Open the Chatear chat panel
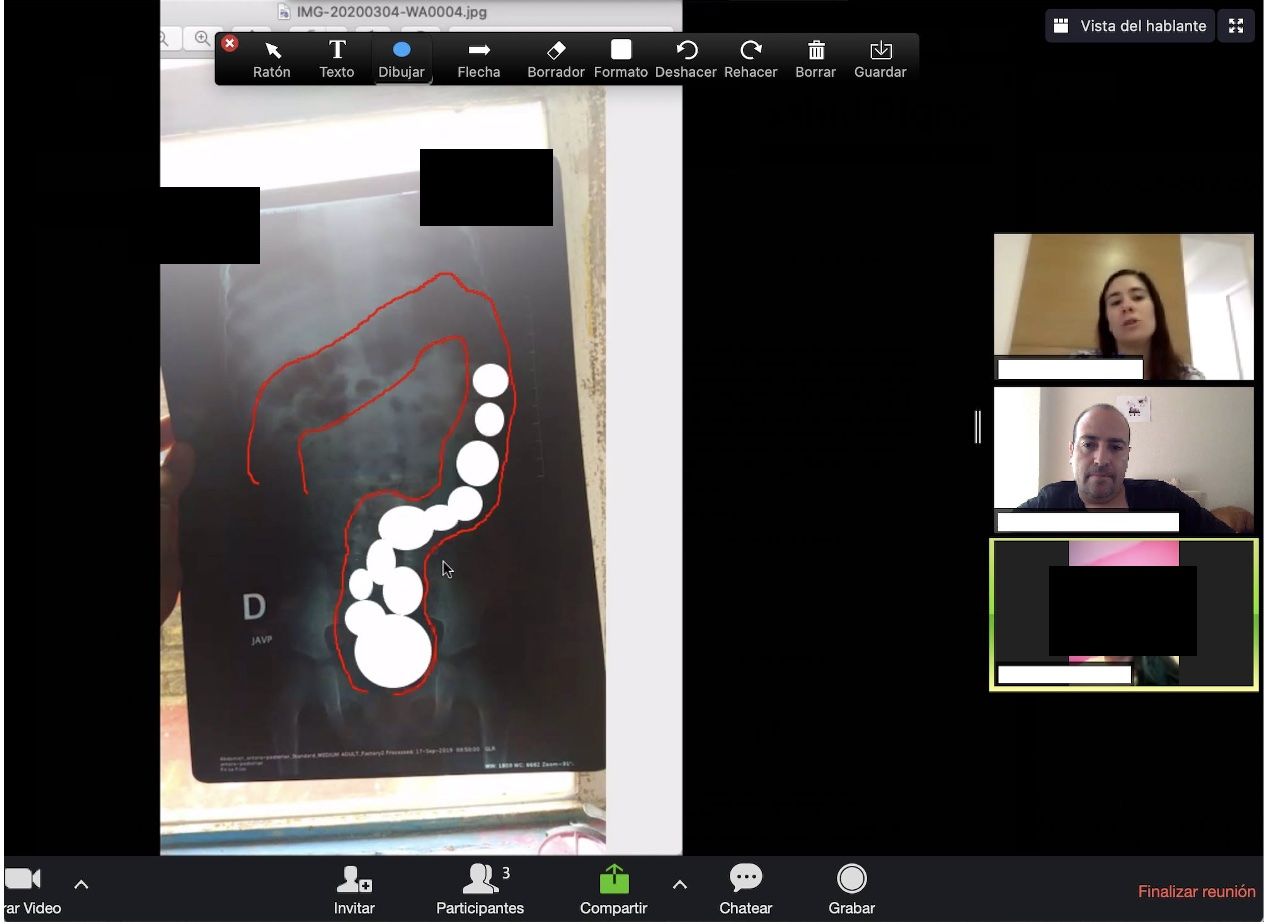The height and width of the screenshot is (924, 1266). coord(746,891)
